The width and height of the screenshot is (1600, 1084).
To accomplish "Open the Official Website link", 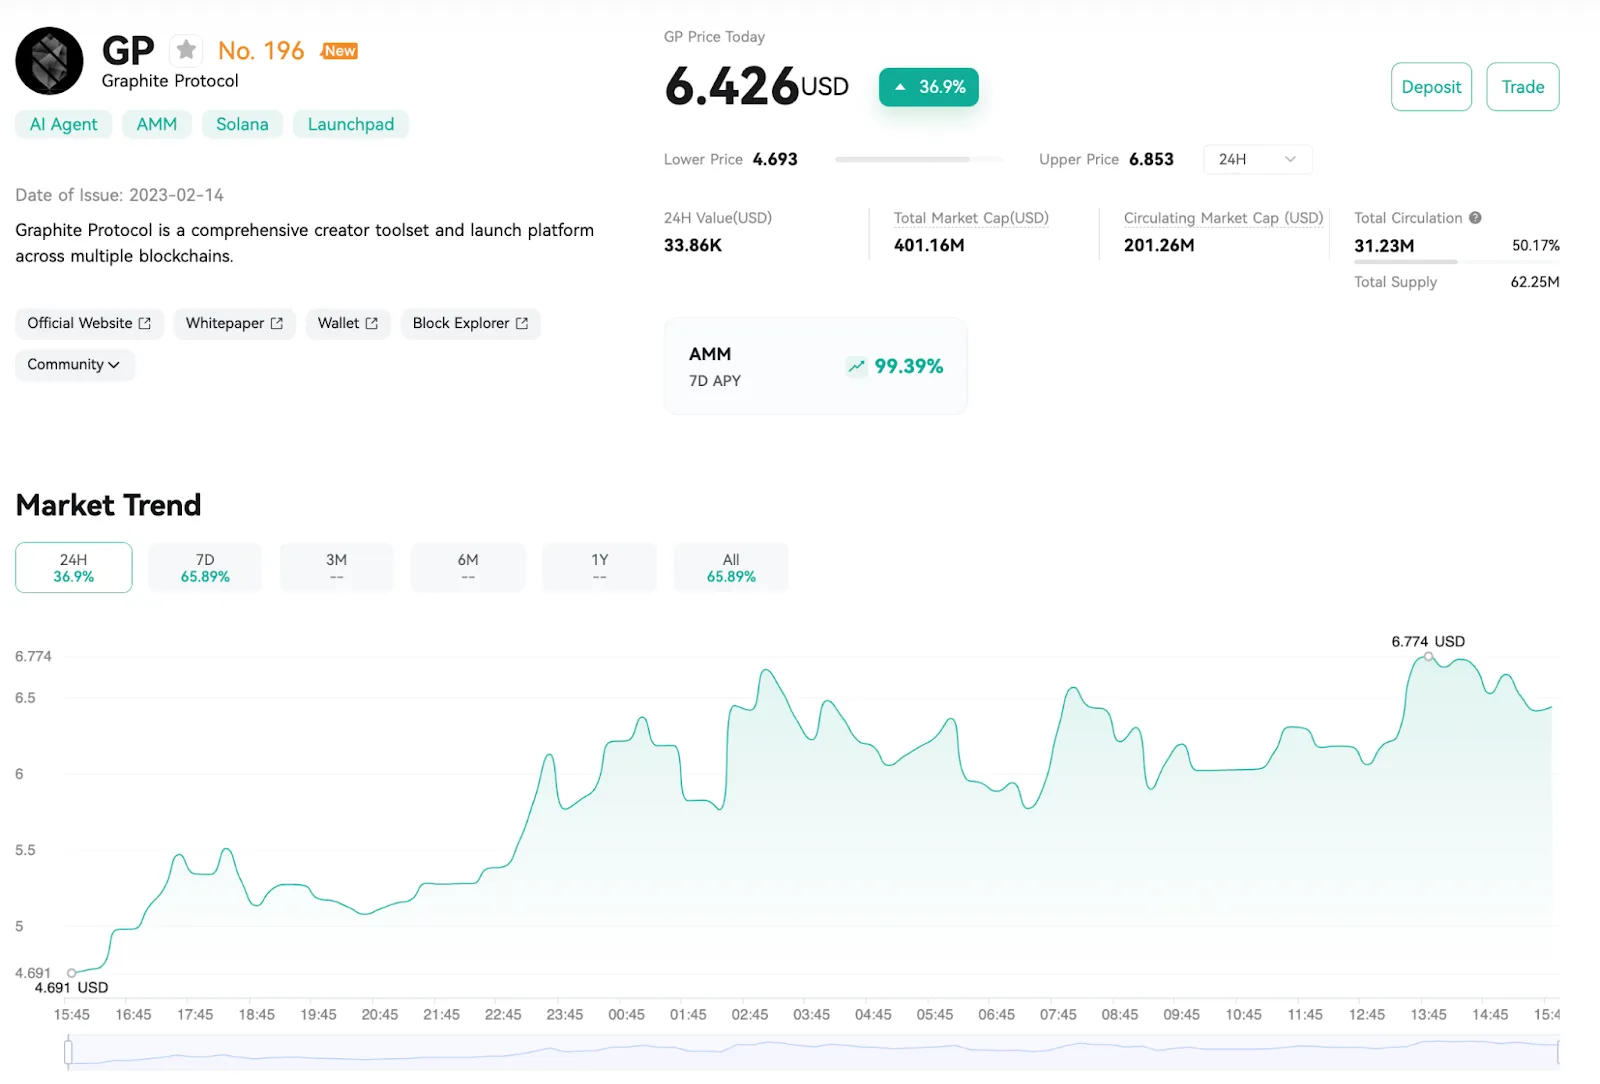I will [x=89, y=323].
